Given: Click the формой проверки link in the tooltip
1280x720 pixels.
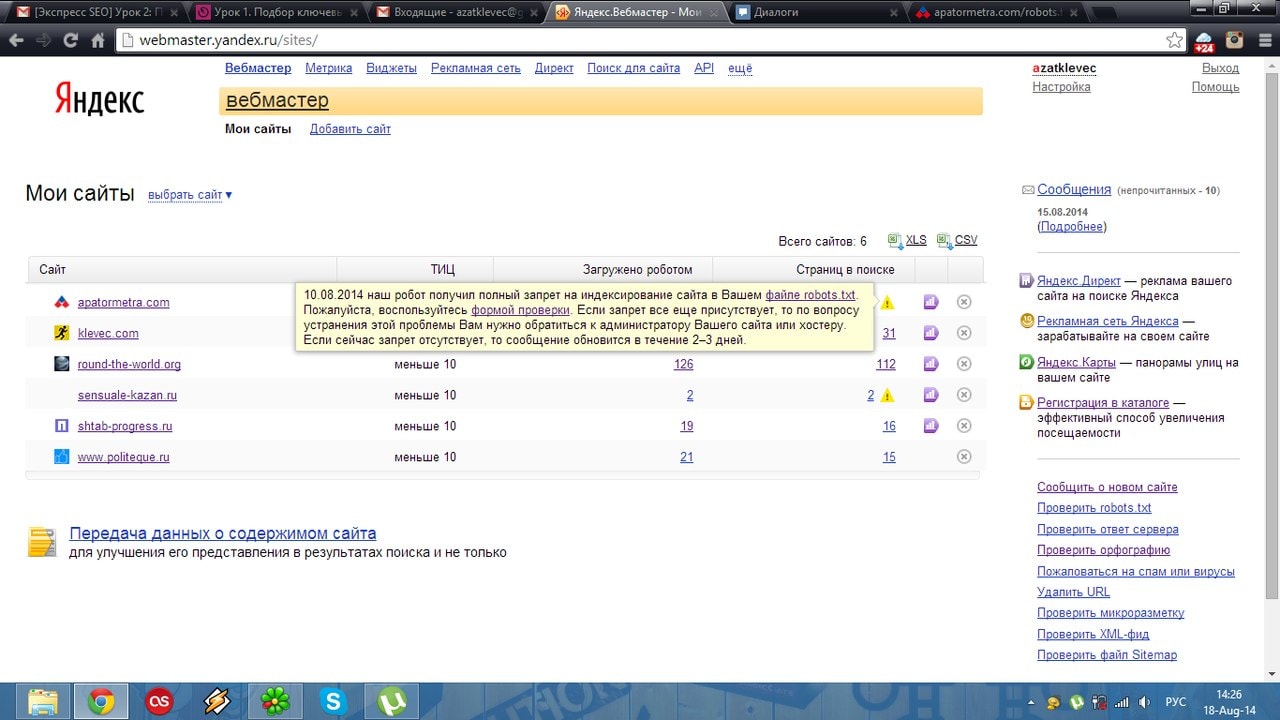Looking at the screenshot, I should click(520, 310).
